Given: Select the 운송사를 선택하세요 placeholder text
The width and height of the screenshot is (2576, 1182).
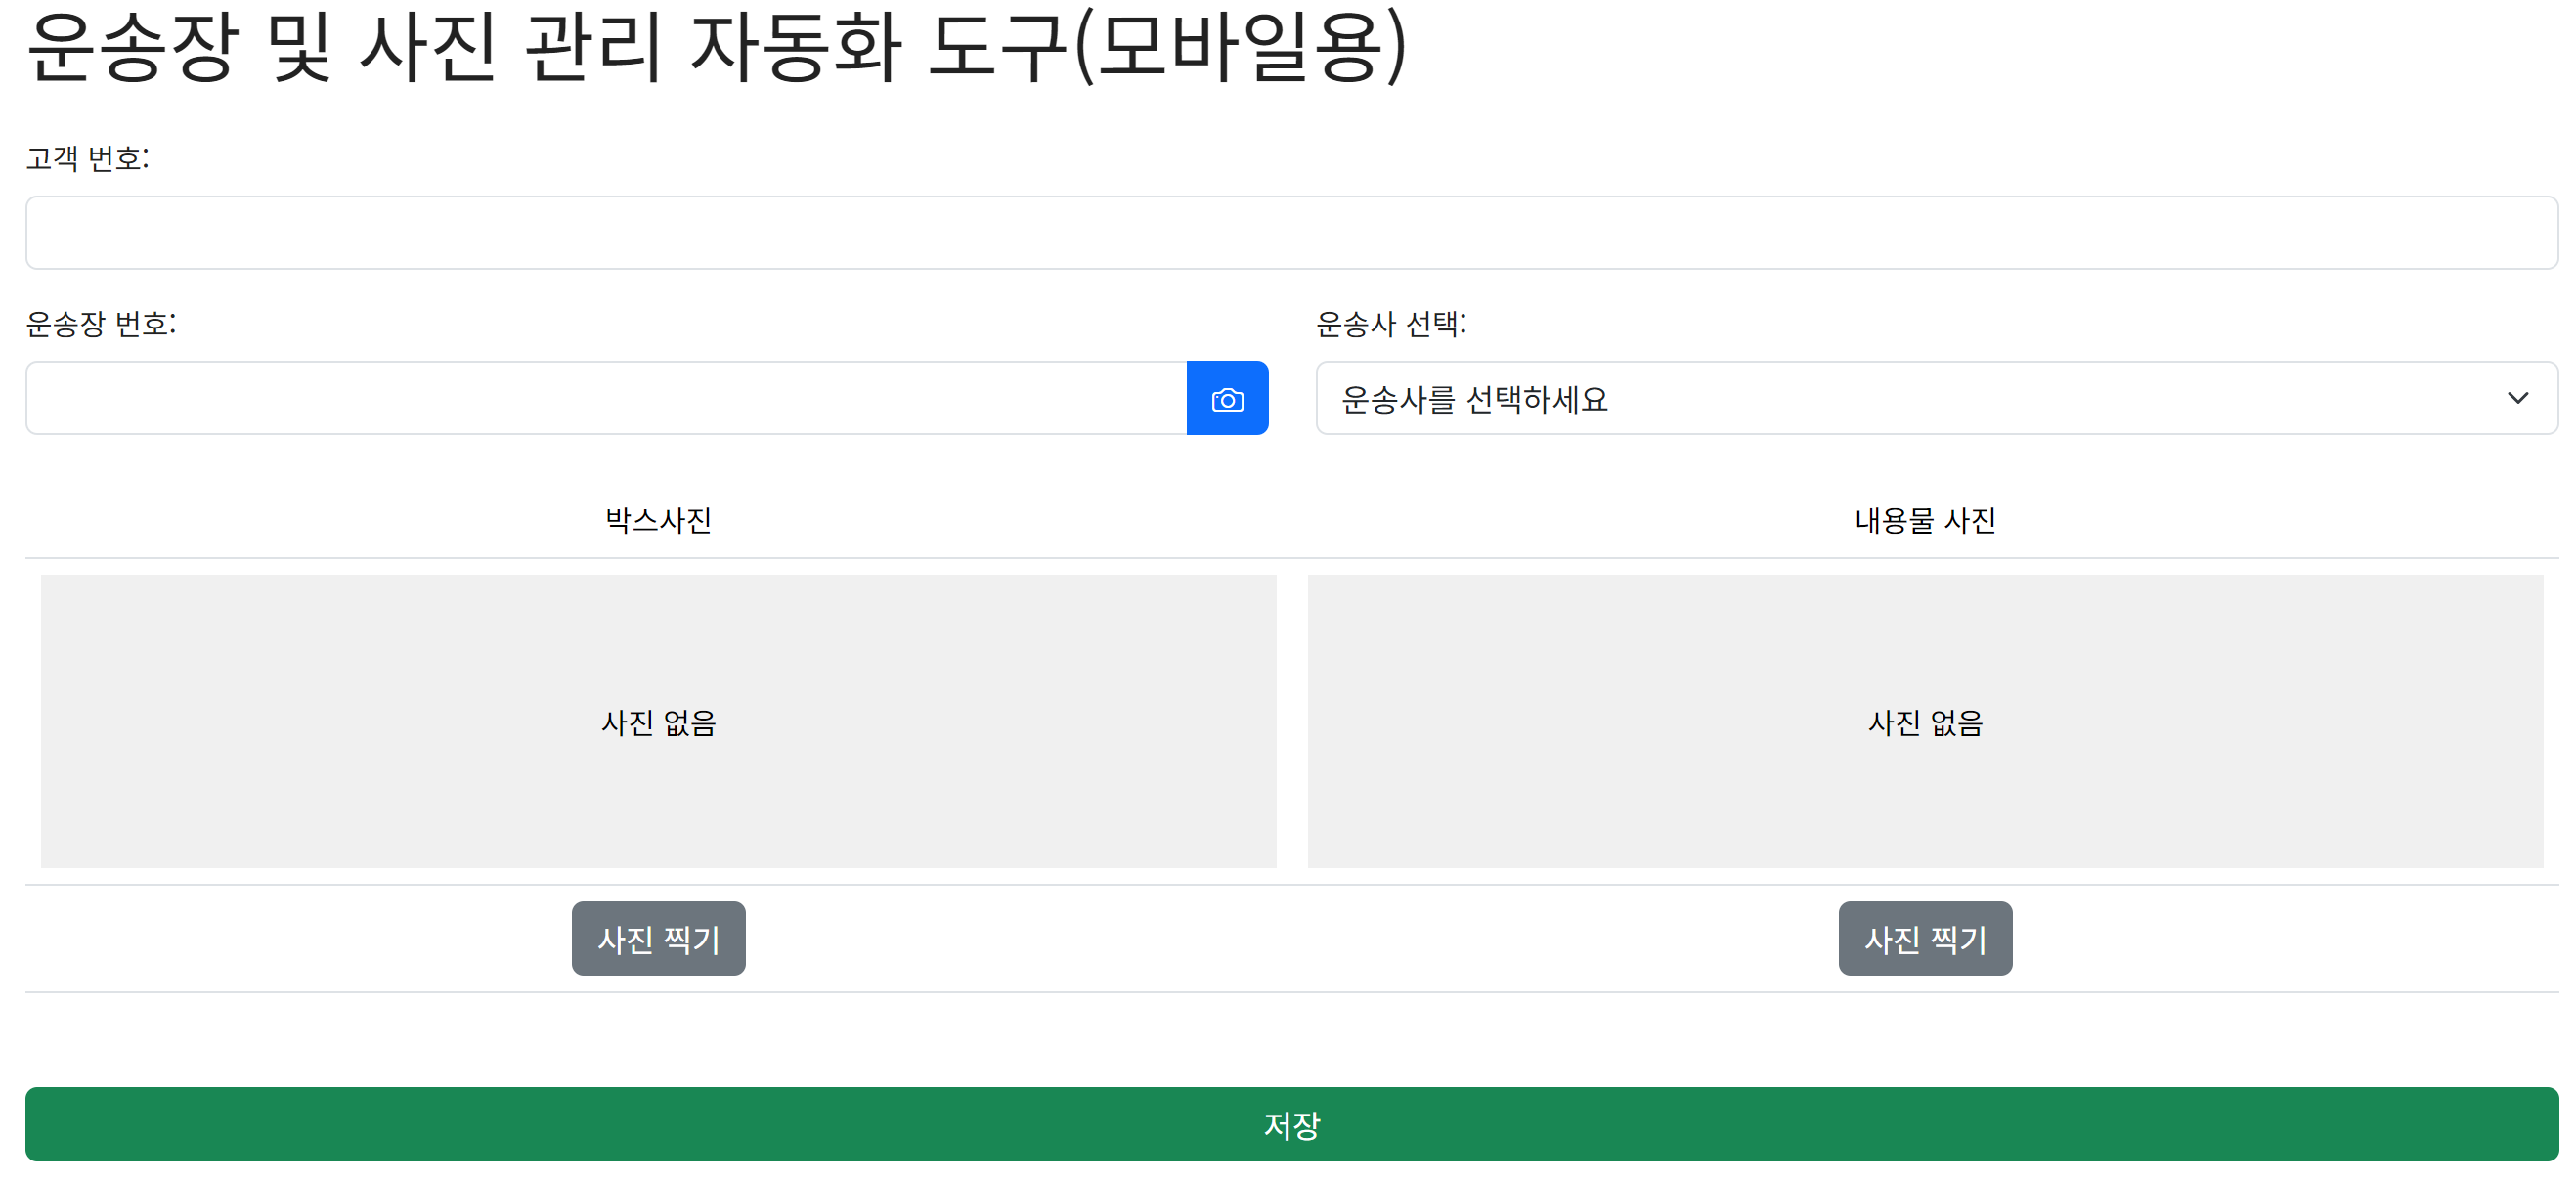Looking at the screenshot, I should 1474,399.
